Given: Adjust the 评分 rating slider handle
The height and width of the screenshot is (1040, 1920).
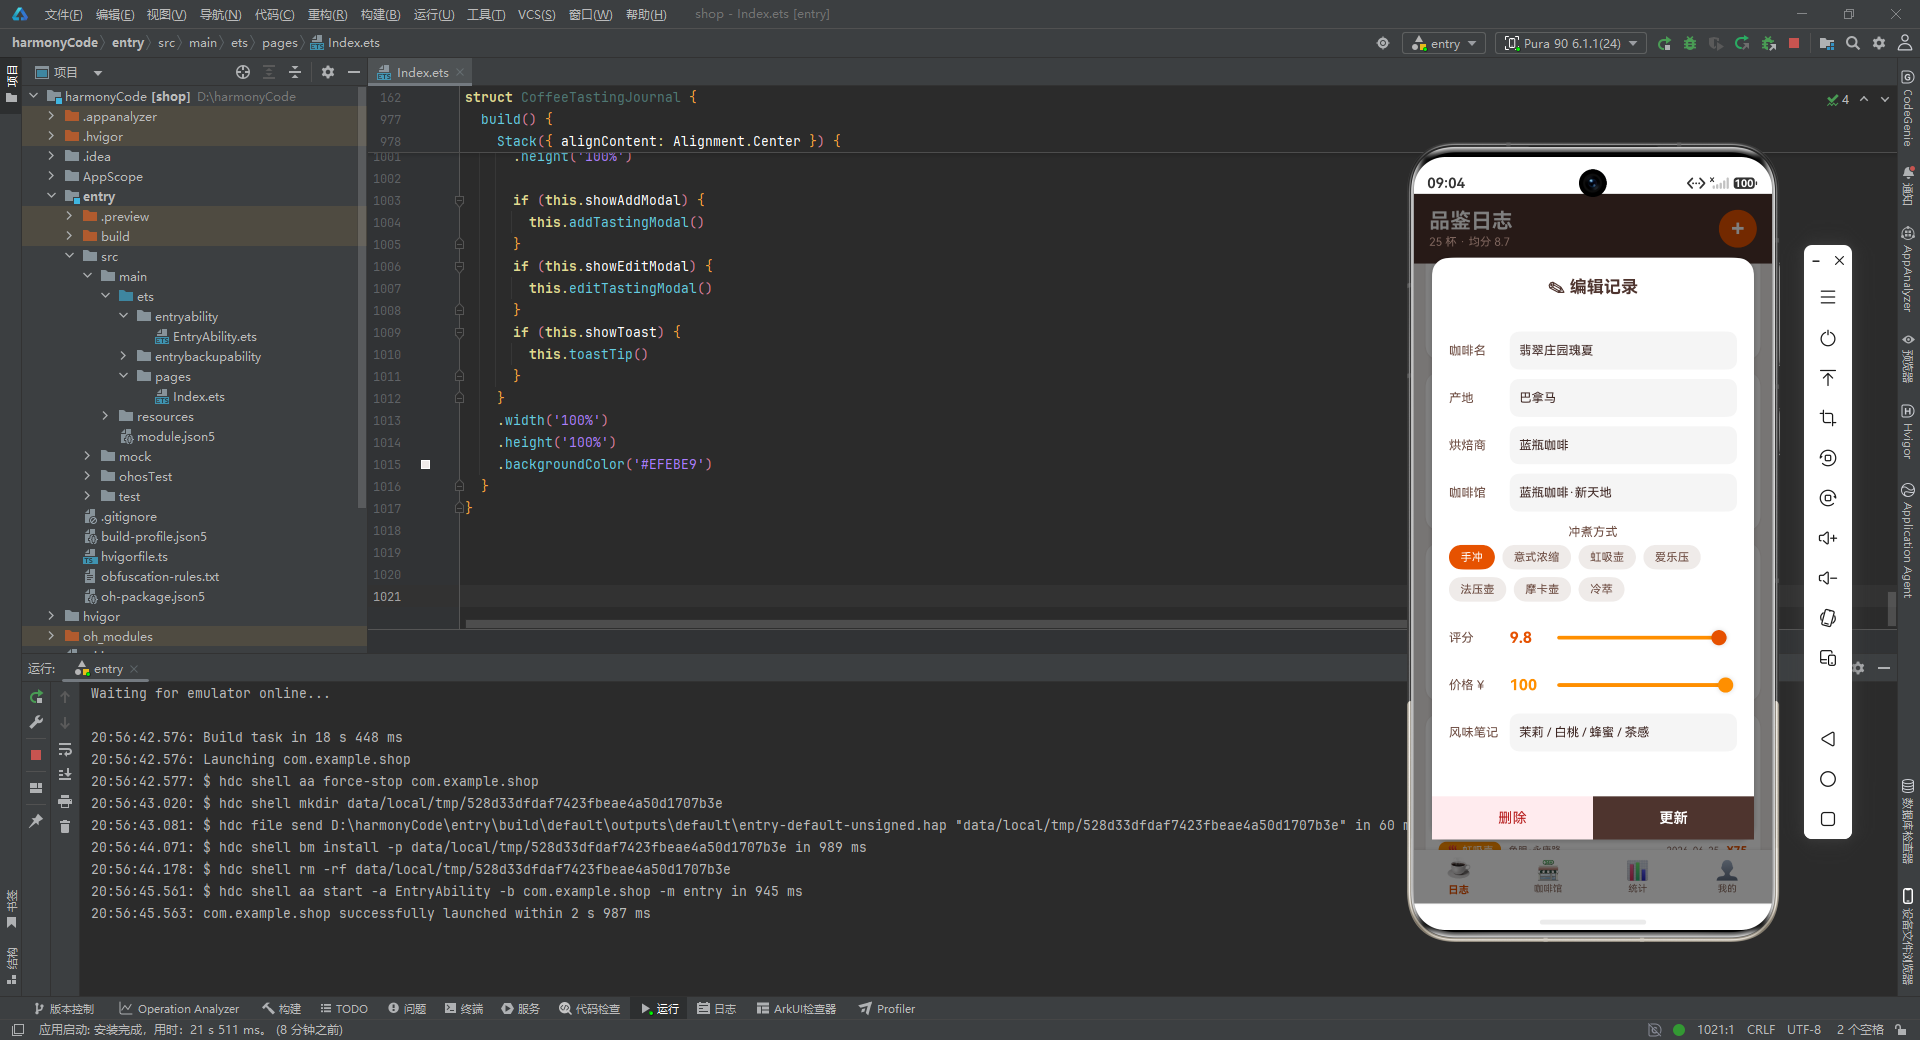Looking at the screenshot, I should 1719,637.
